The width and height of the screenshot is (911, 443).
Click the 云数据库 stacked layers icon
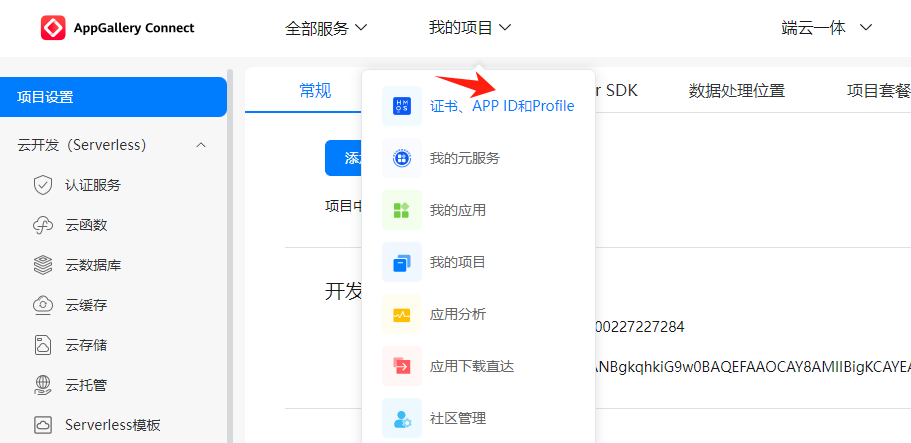pos(43,266)
